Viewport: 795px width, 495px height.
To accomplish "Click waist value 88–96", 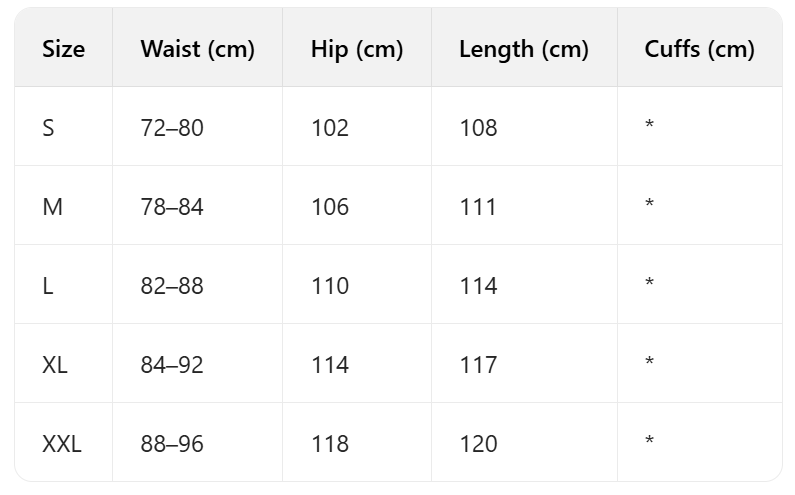I will 172,444.
